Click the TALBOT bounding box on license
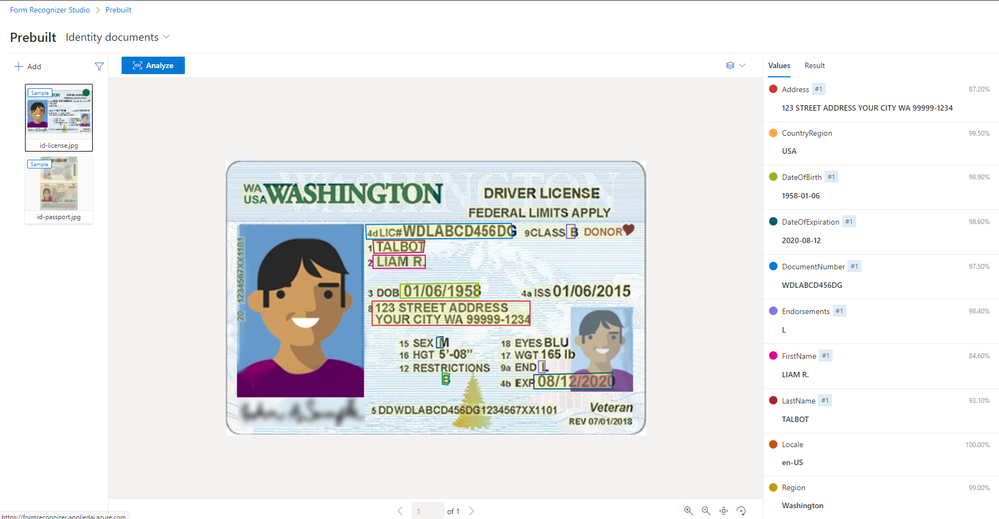Viewport: 999px width, 519px height. 399,246
